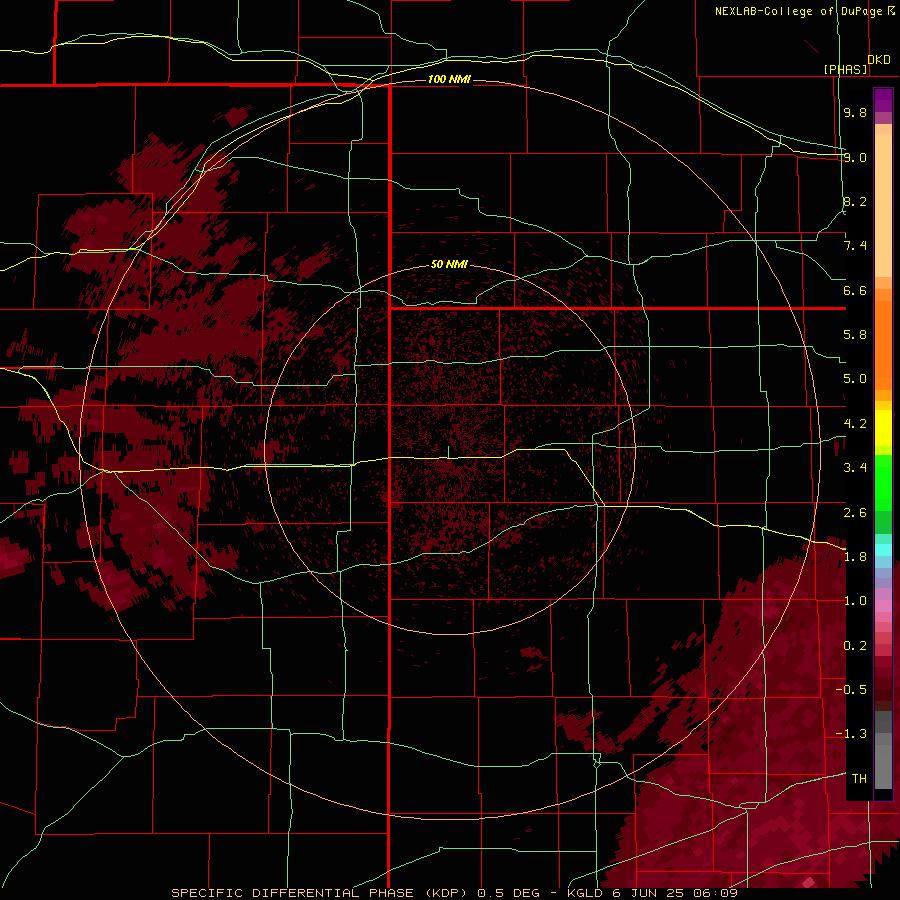Click the 8.2 value on color scale
This screenshot has width=900, height=900.
point(855,201)
